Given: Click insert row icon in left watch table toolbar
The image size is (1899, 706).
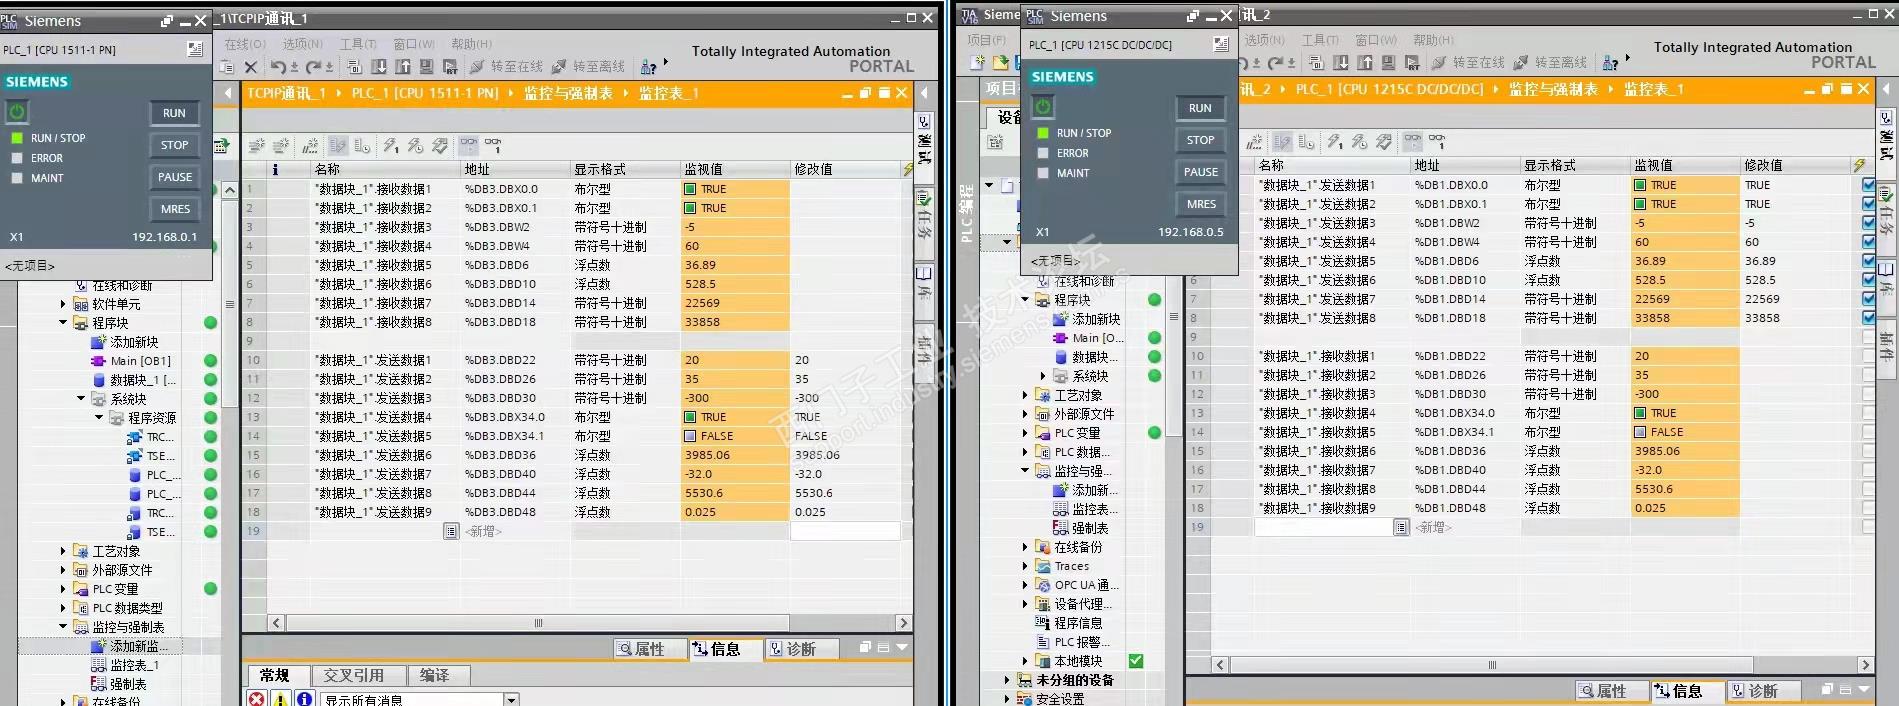Looking at the screenshot, I should click(x=257, y=146).
